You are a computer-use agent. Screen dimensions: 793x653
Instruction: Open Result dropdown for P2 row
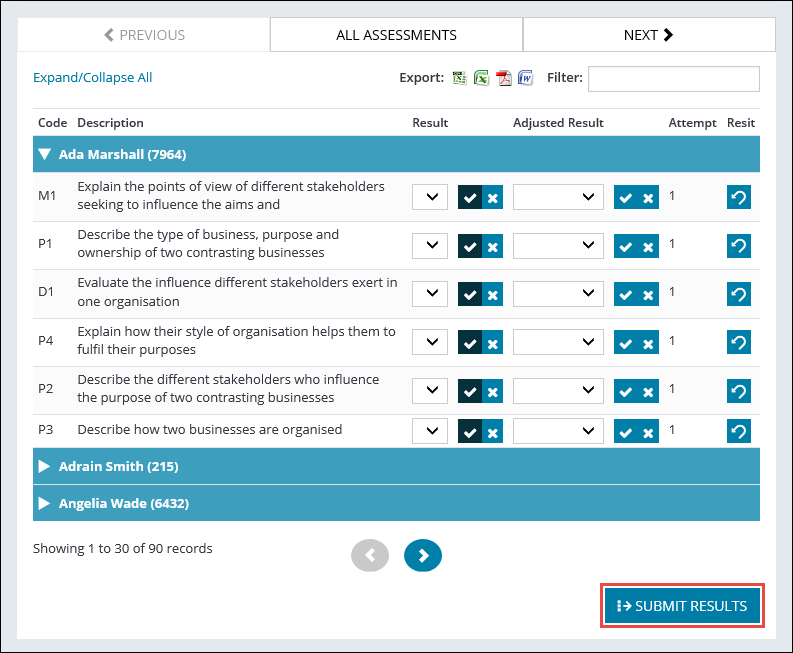coord(430,391)
